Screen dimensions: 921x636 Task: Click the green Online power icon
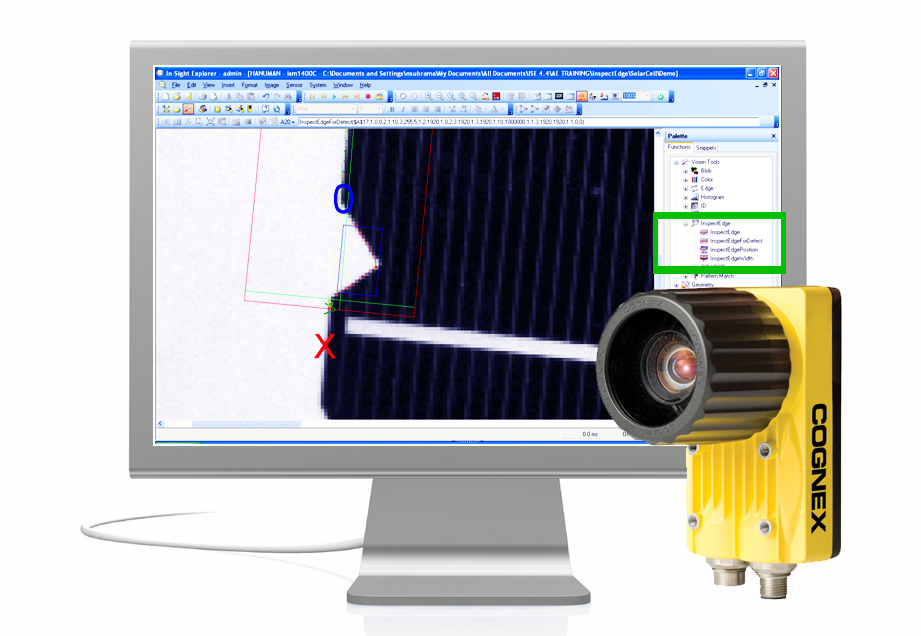click(661, 96)
